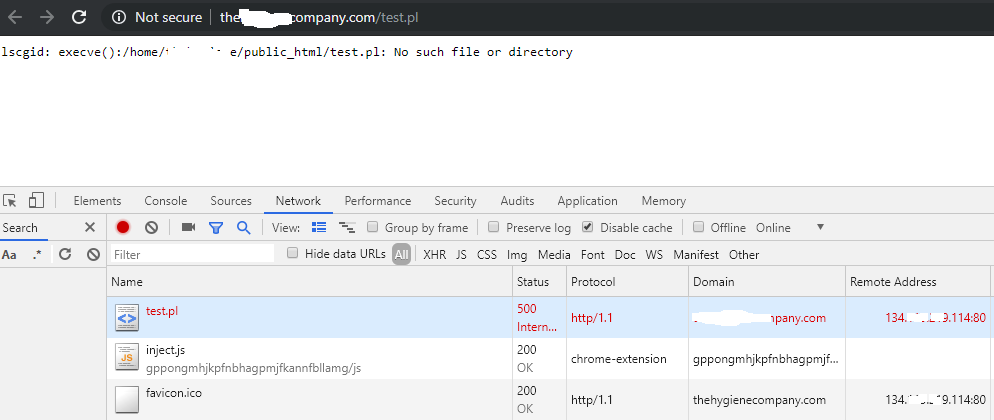Toggle the Hide data URLs checkbox

point(293,254)
